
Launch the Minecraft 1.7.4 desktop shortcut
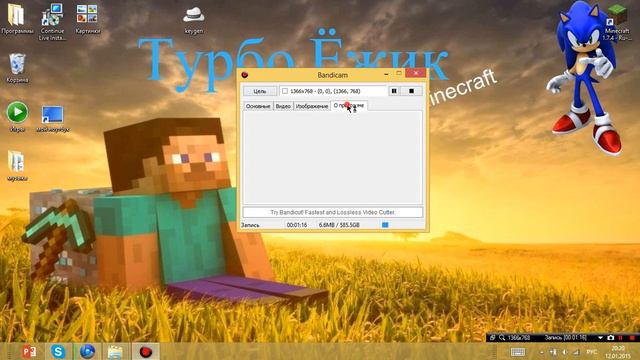click(x=617, y=21)
